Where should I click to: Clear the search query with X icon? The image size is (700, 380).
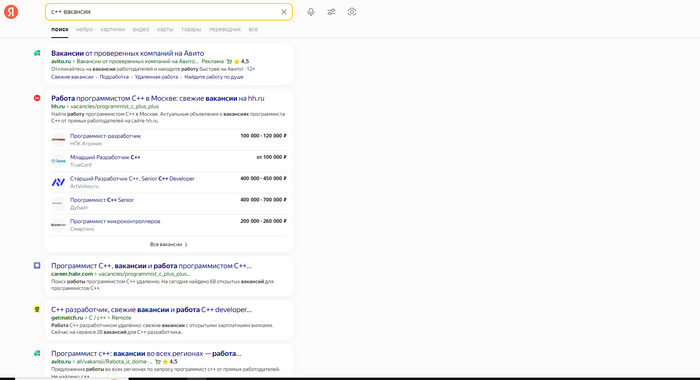[284, 12]
